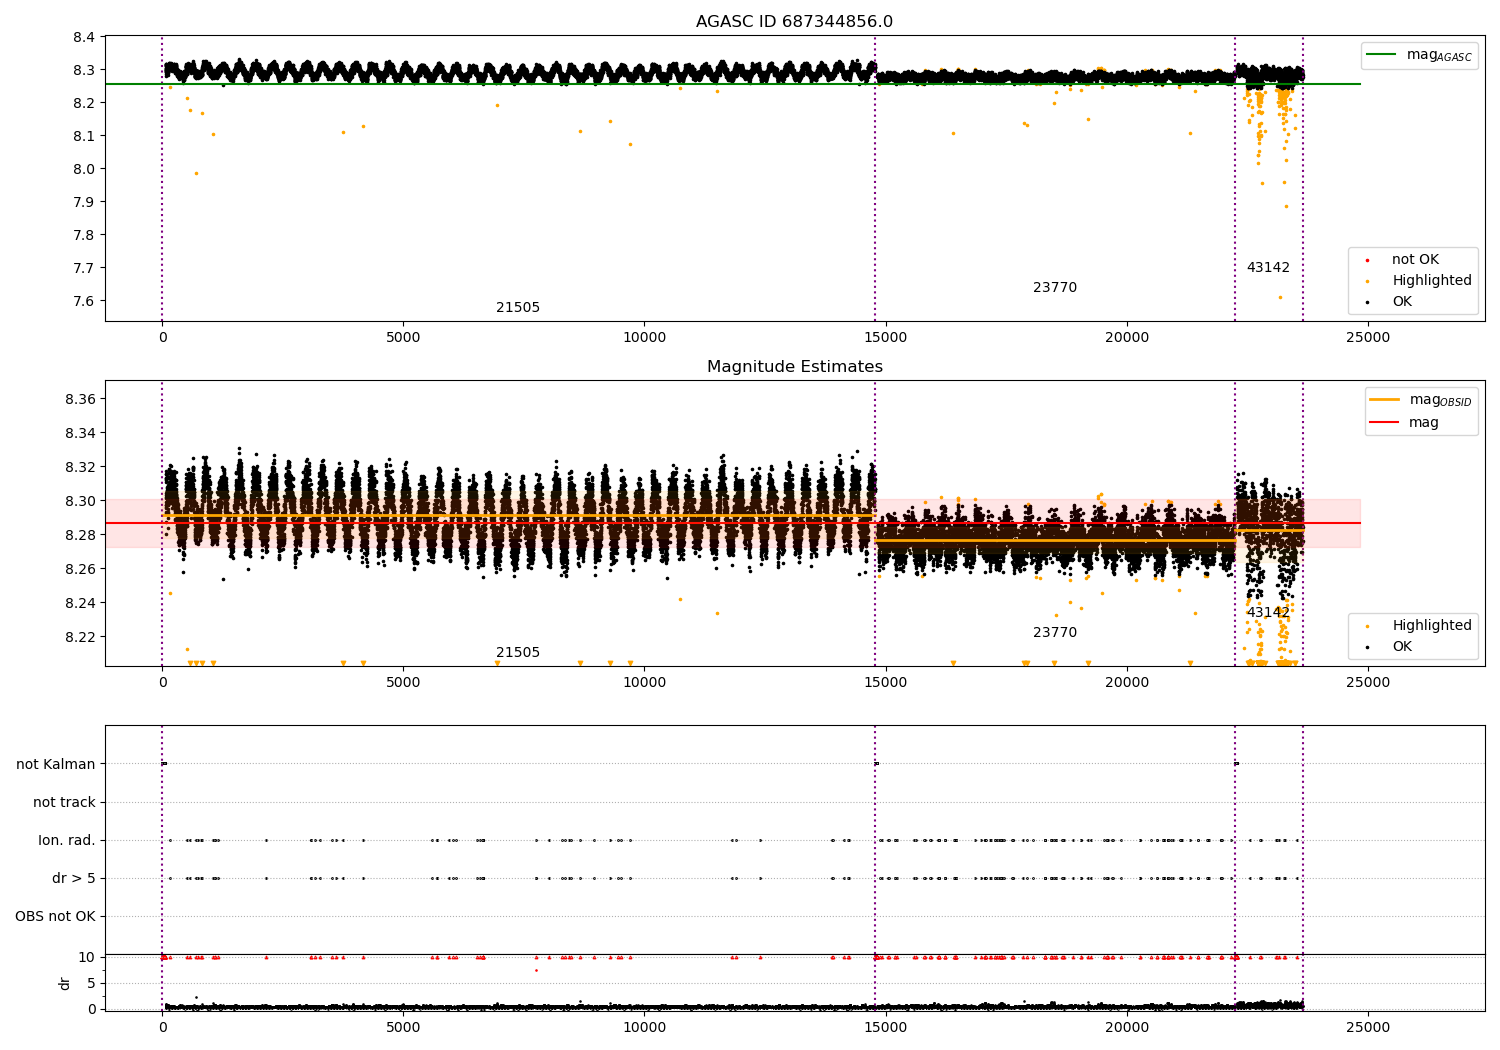Screen dimensions: 1500x1050
Task: Click the "10000" x-tick under the bottom plot
Action: pos(645,1027)
